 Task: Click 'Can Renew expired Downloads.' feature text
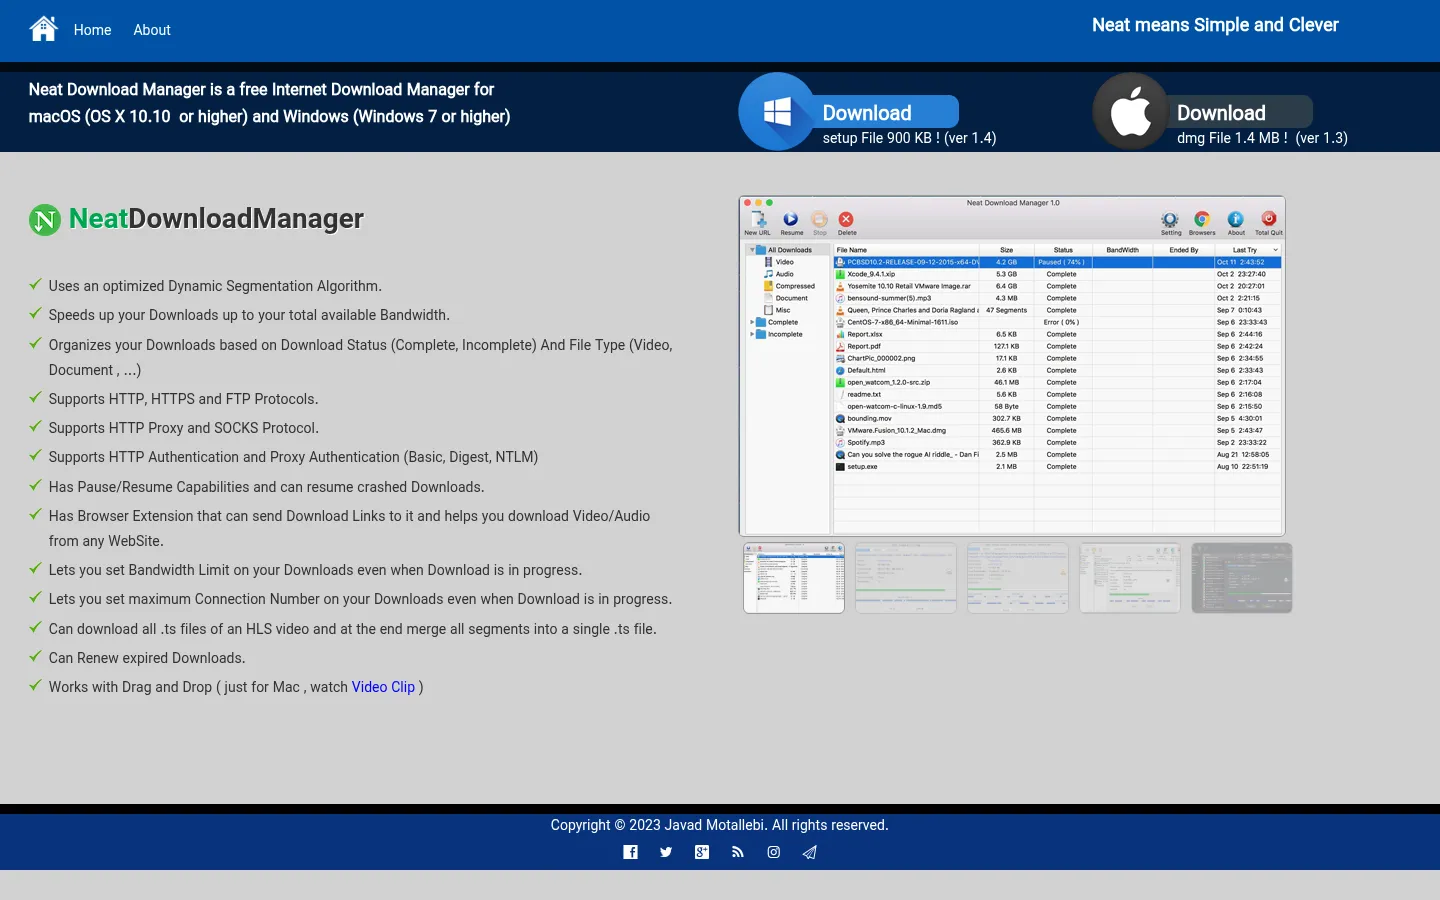[x=147, y=658]
